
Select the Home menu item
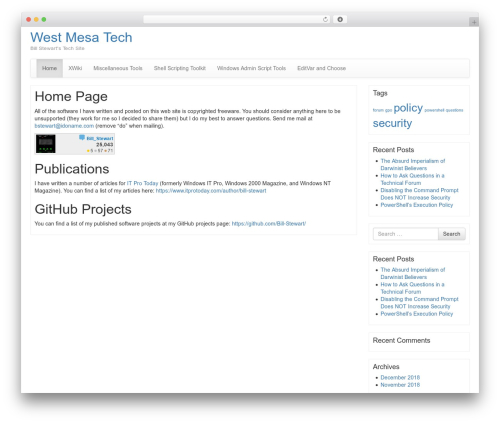coord(49,68)
